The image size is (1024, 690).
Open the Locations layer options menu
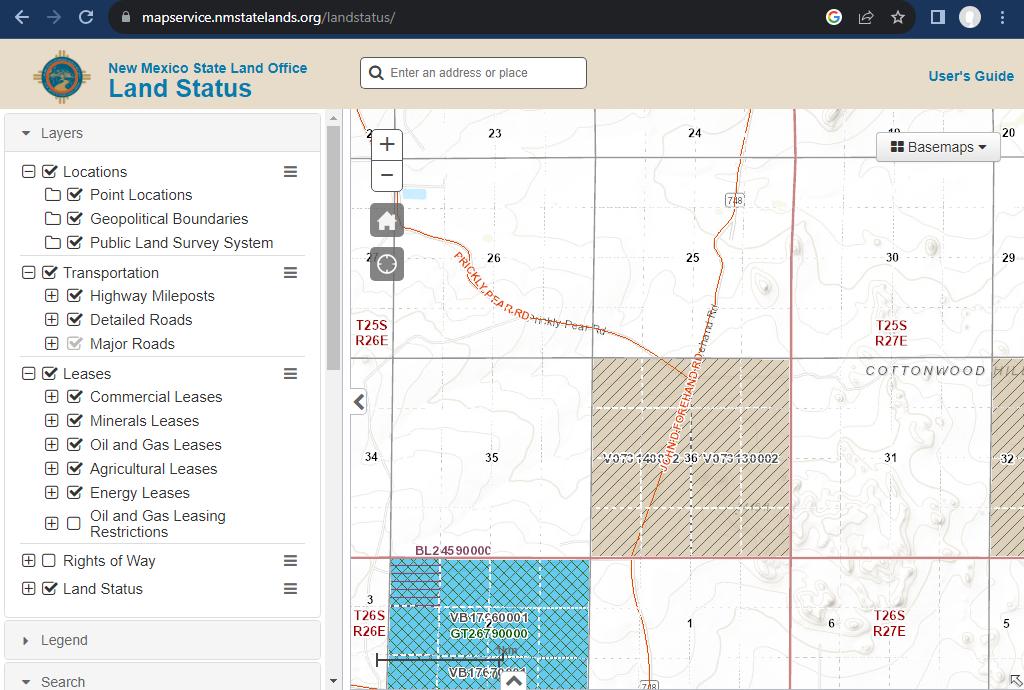pyautogui.click(x=291, y=172)
